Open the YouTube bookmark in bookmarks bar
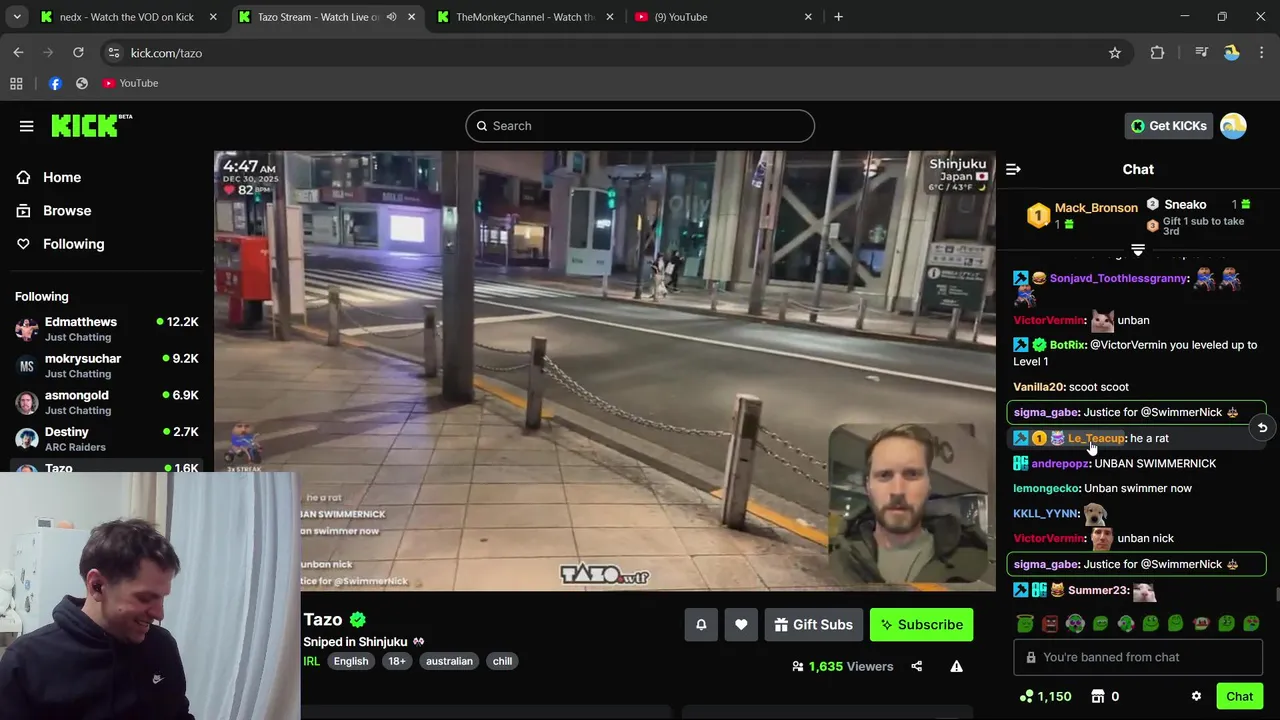The height and width of the screenshot is (720, 1280). pos(130,83)
